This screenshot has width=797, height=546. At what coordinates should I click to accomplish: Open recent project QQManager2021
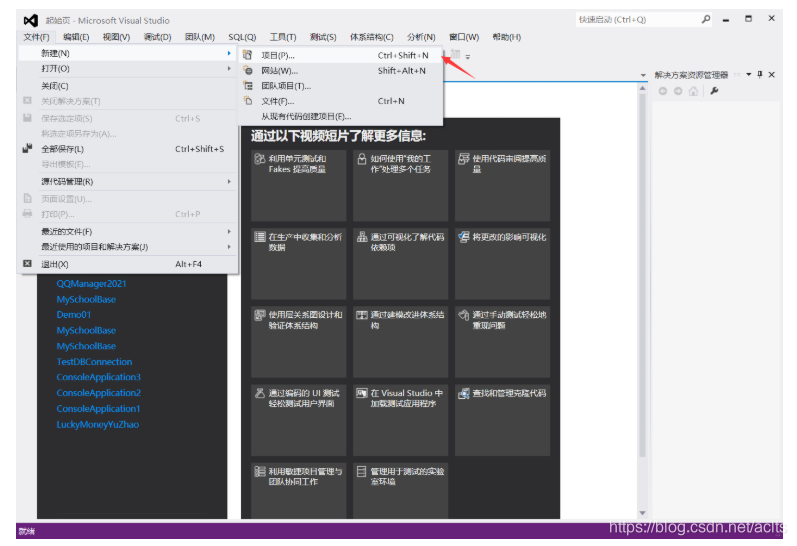91,283
